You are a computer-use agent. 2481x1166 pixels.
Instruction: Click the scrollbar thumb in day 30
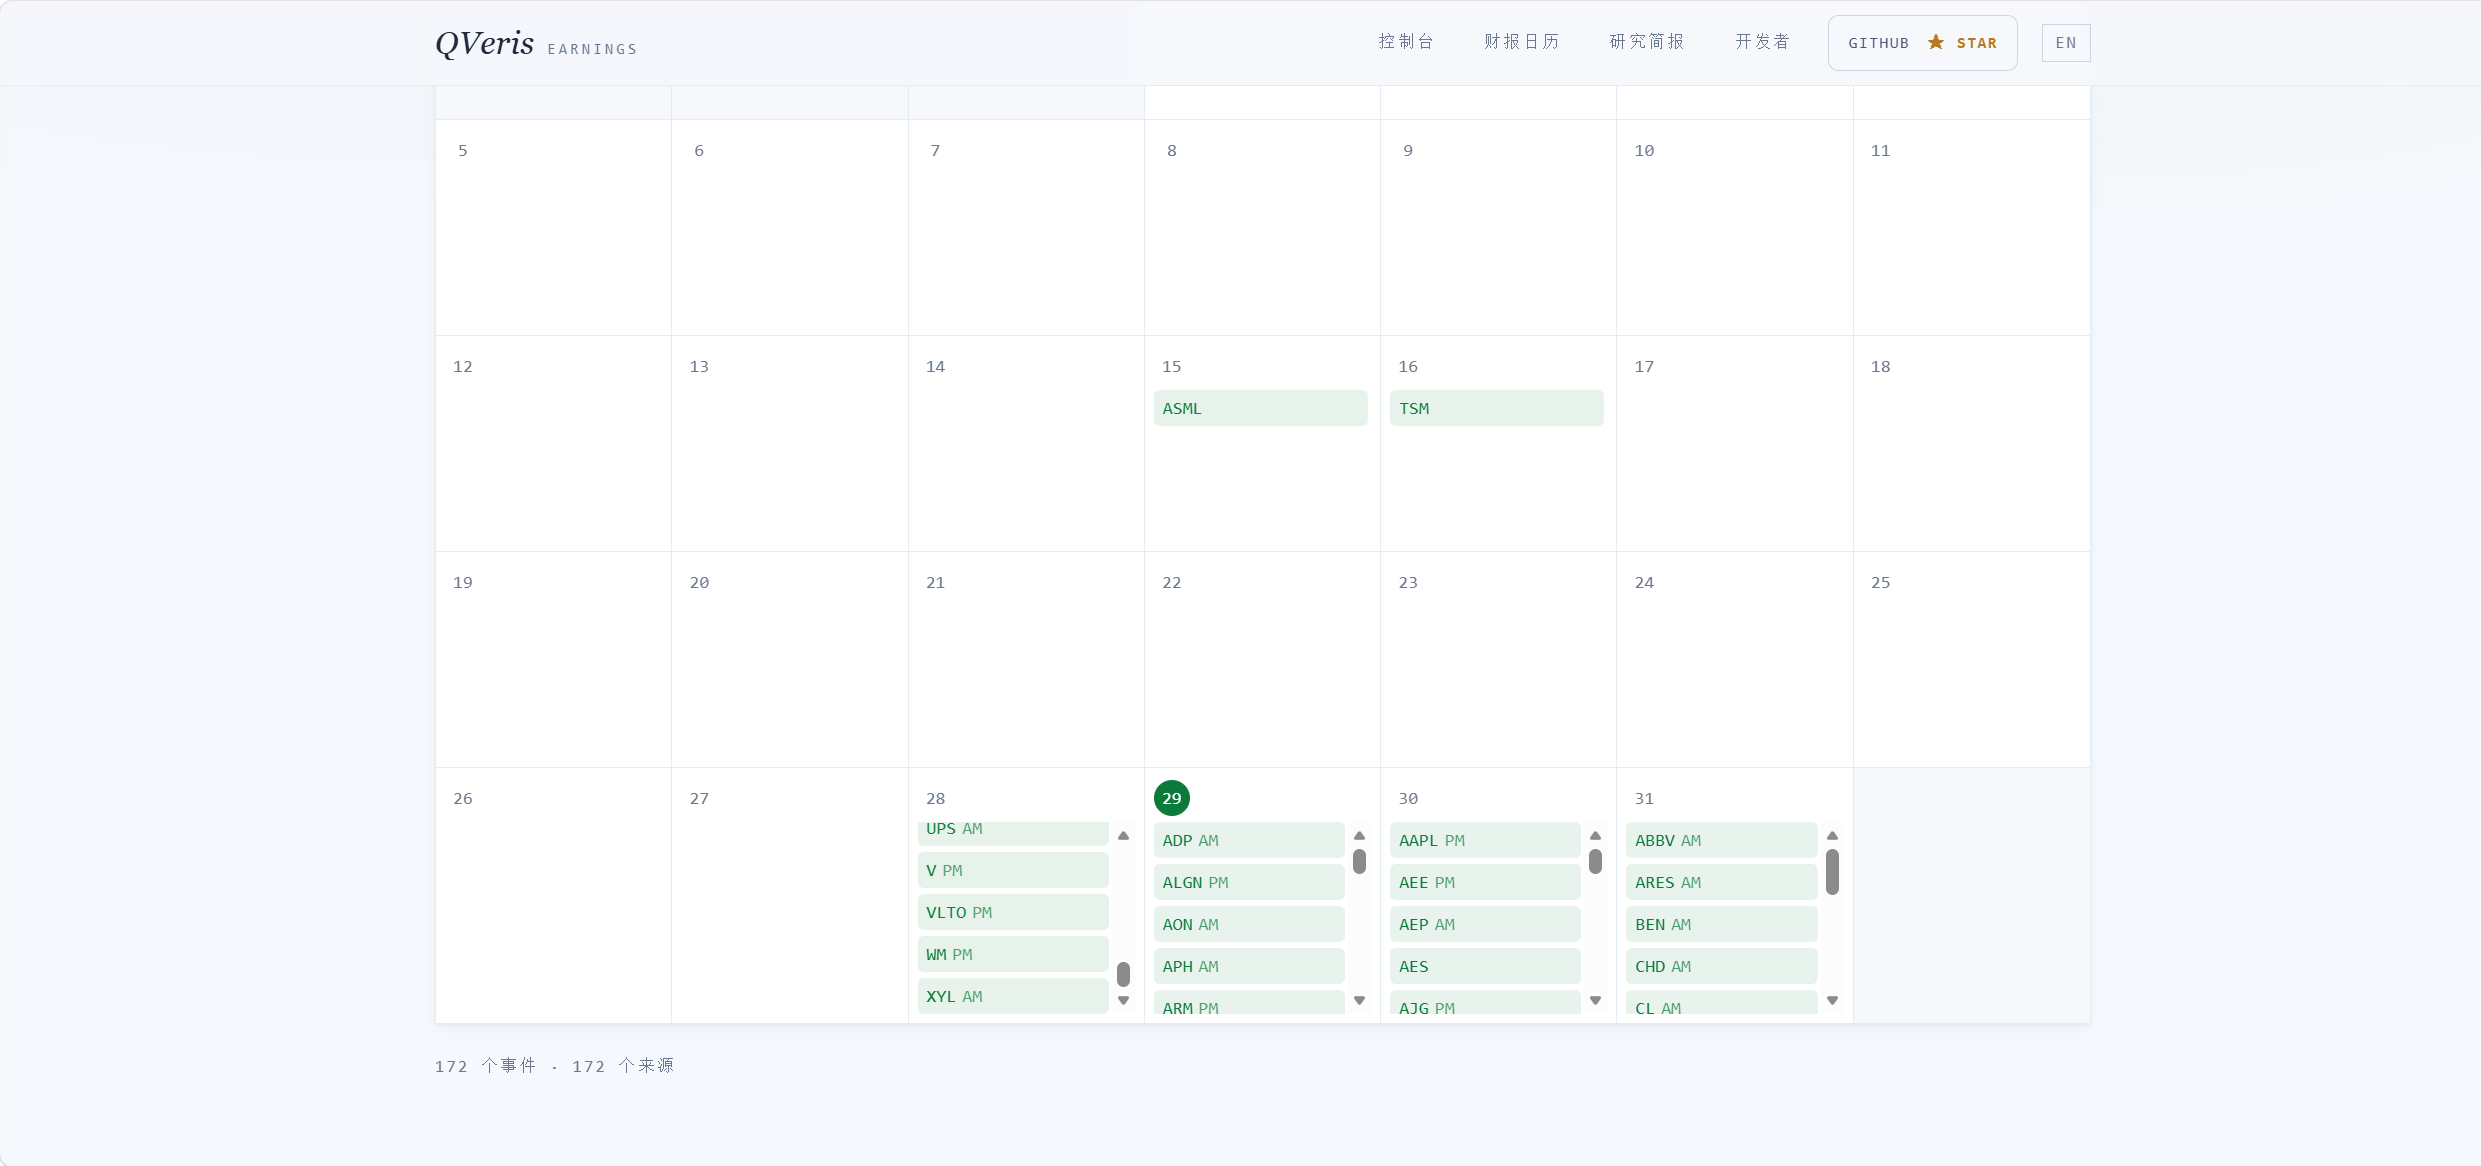[1595, 862]
